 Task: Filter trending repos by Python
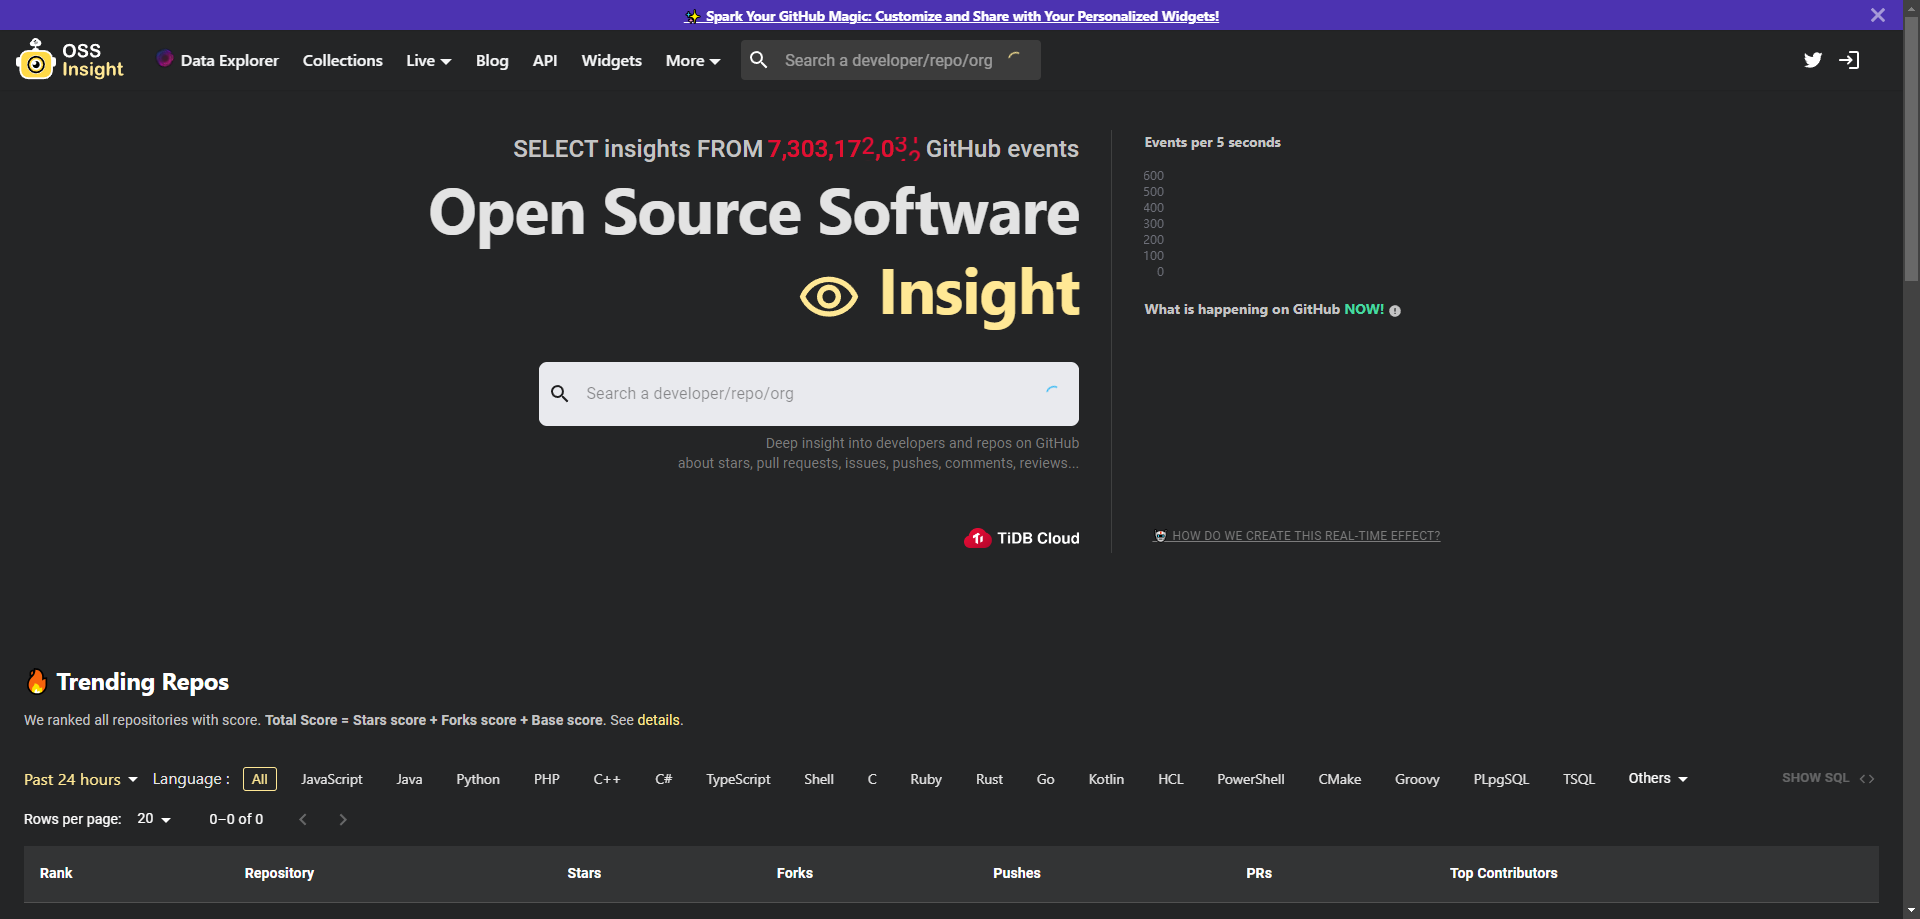478,779
